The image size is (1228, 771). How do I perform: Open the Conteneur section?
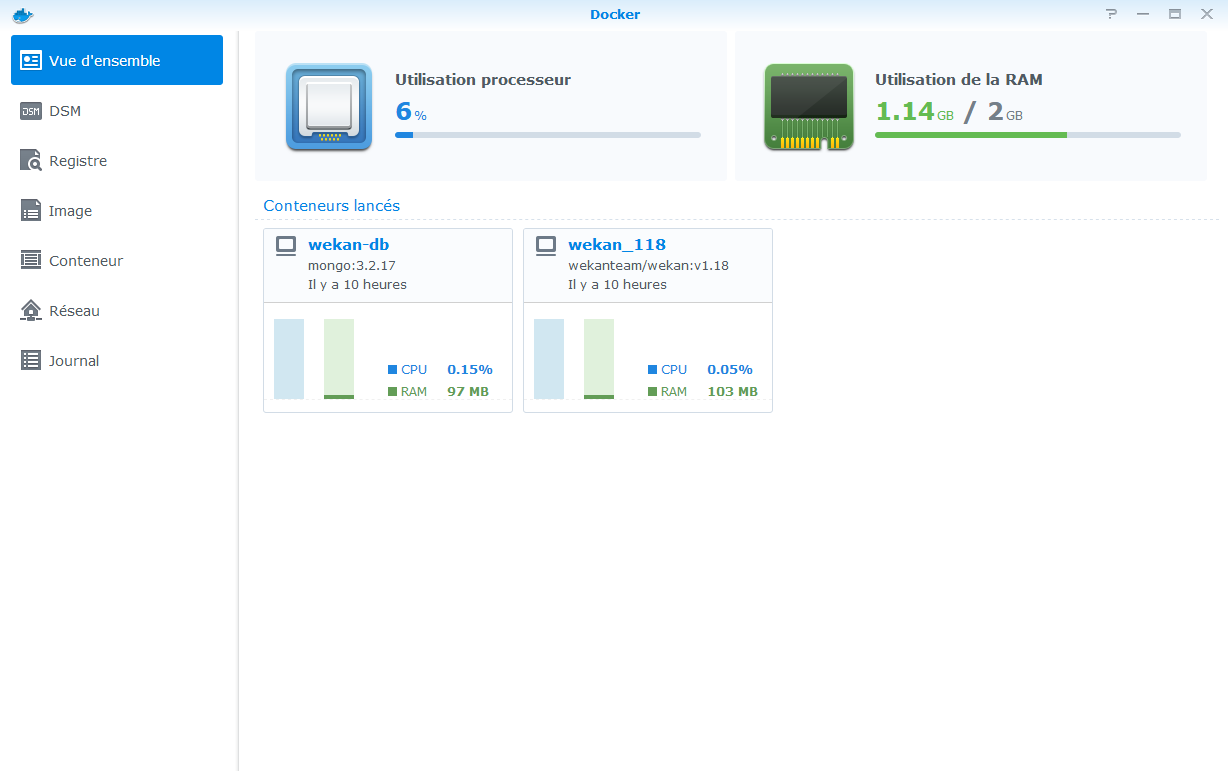[x=117, y=260]
